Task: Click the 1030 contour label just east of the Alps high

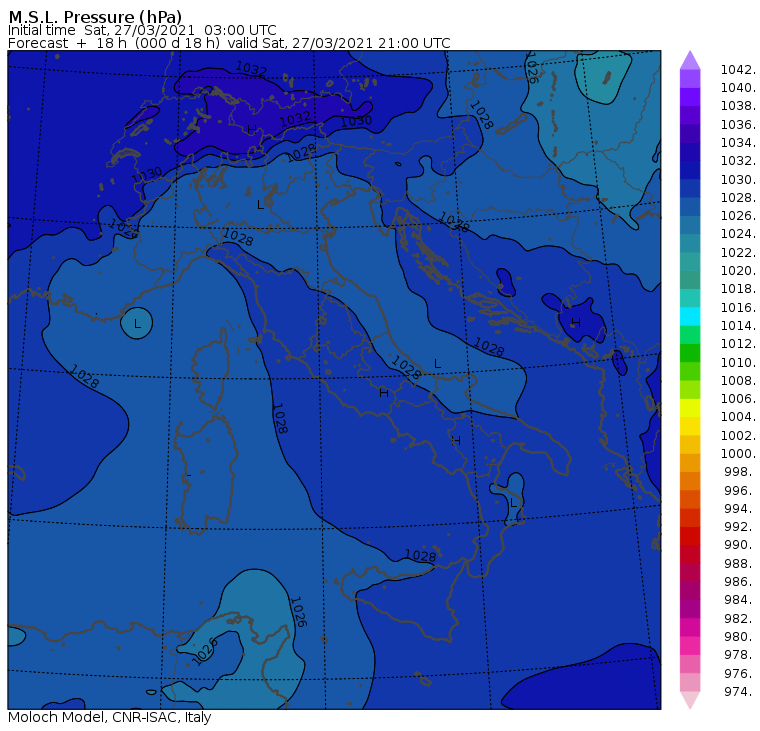Action: (x=356, y=121)
